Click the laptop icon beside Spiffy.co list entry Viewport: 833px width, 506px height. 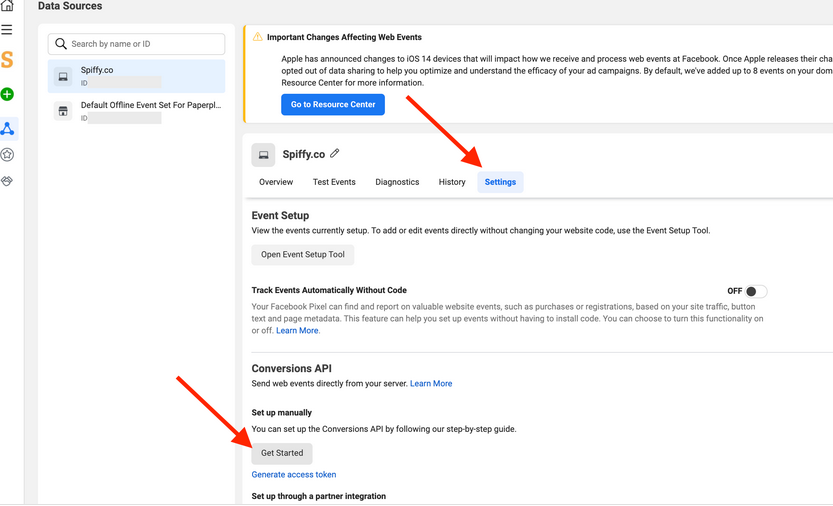point(63,77)
